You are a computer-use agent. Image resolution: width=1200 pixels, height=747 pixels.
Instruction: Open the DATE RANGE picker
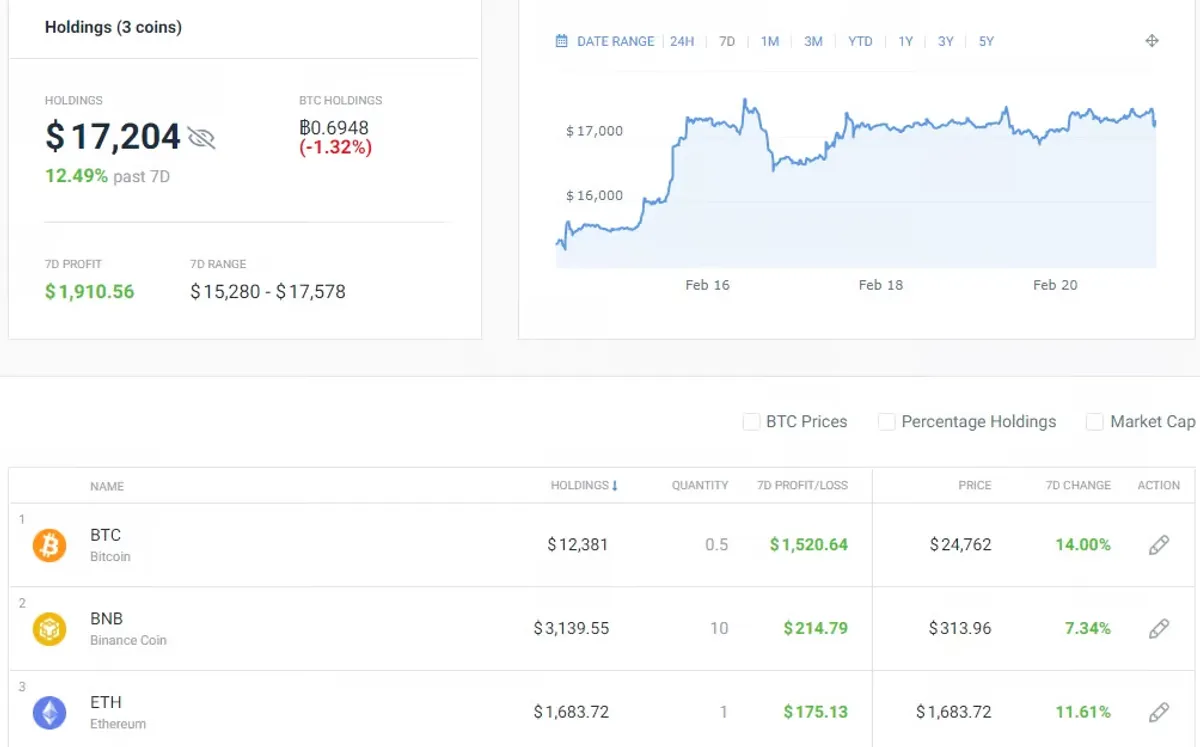pyautogui.click(x=615, y=41)
